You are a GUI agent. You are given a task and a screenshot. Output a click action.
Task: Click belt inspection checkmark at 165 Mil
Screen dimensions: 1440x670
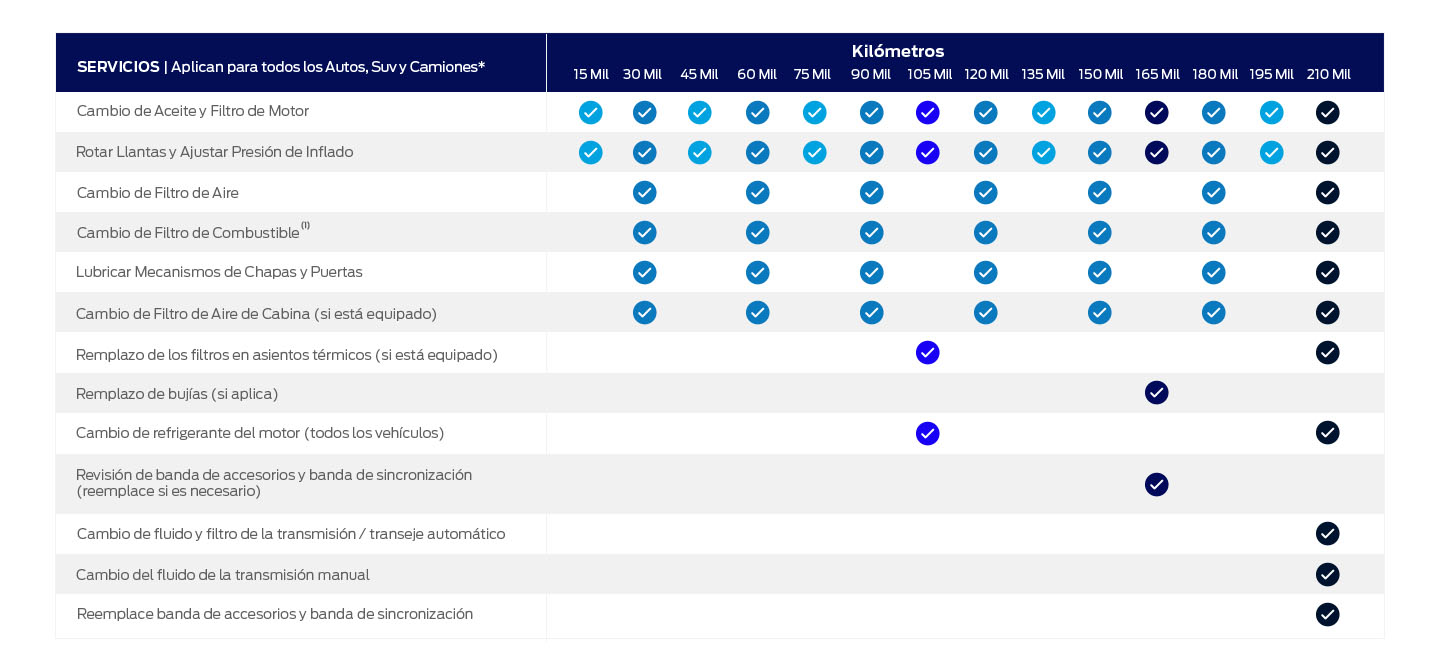[x=1156, y=484]
